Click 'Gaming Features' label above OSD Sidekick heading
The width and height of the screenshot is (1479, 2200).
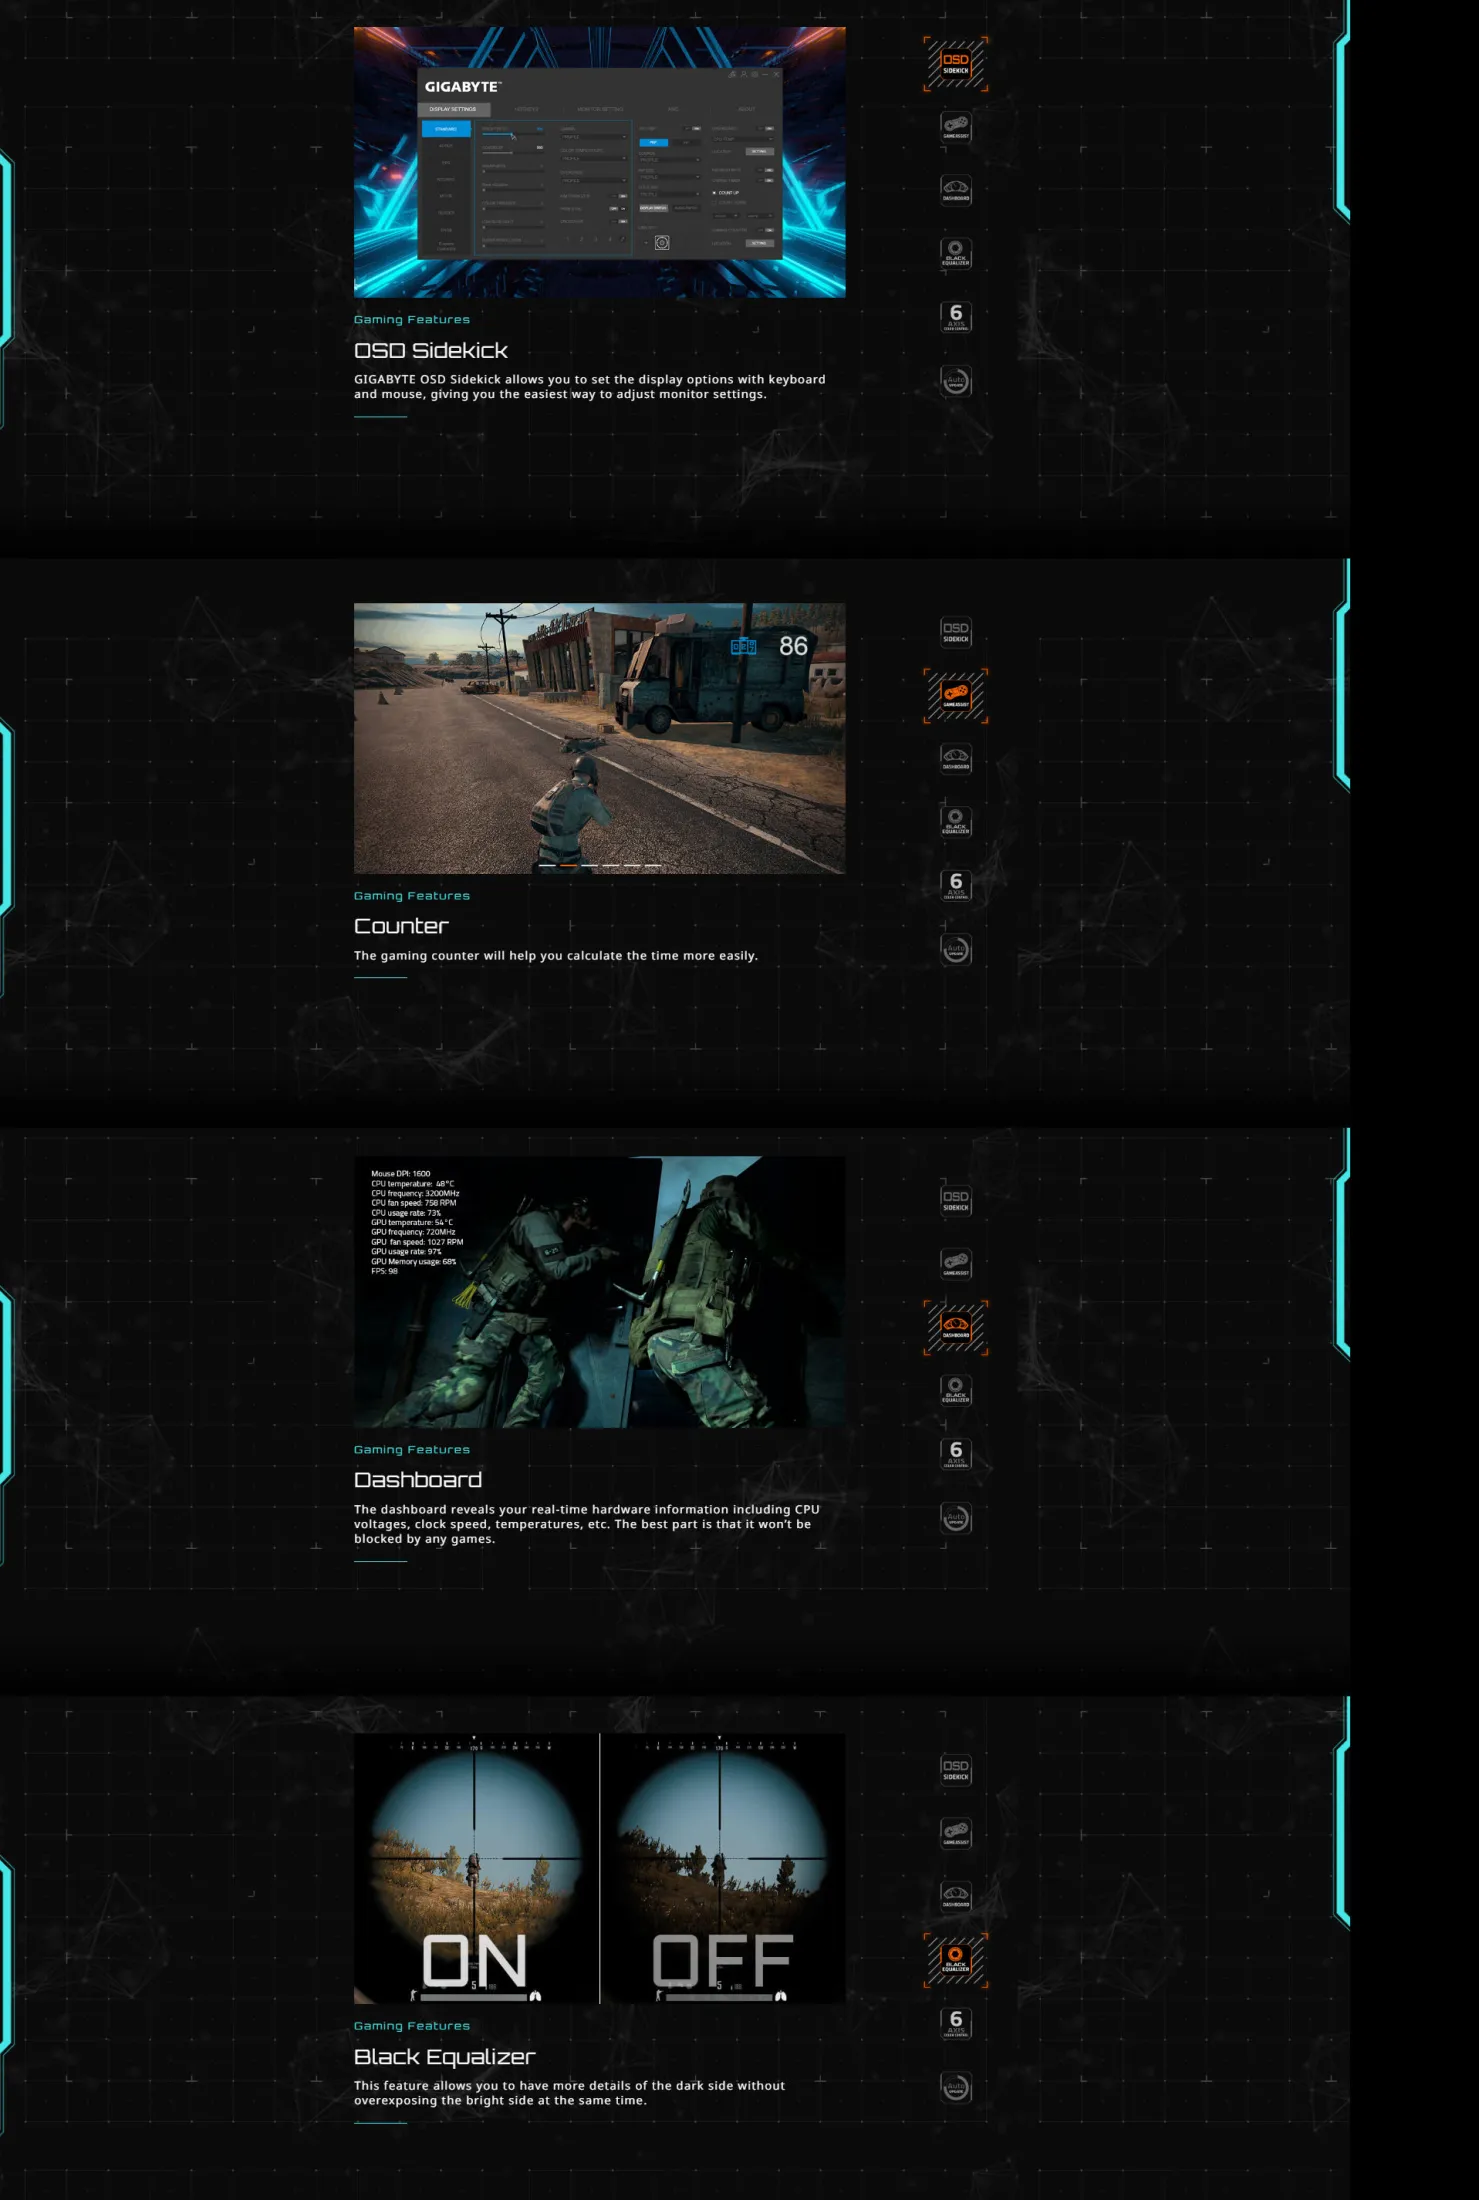(412, 319)
